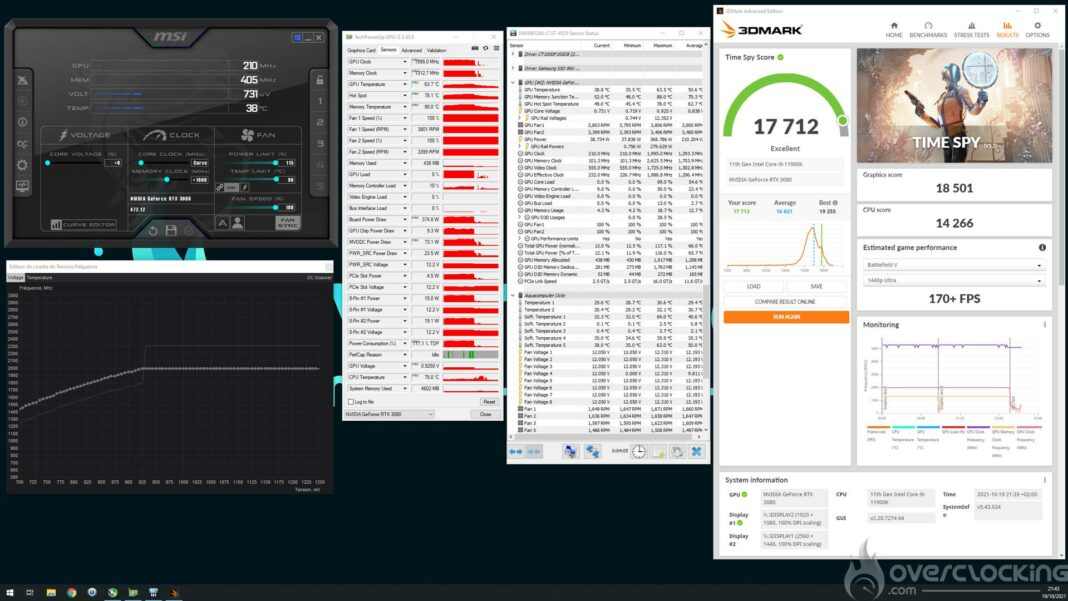Open the Windows Start button
Viewport: 1068px width, 601px height.
point(10,593)
